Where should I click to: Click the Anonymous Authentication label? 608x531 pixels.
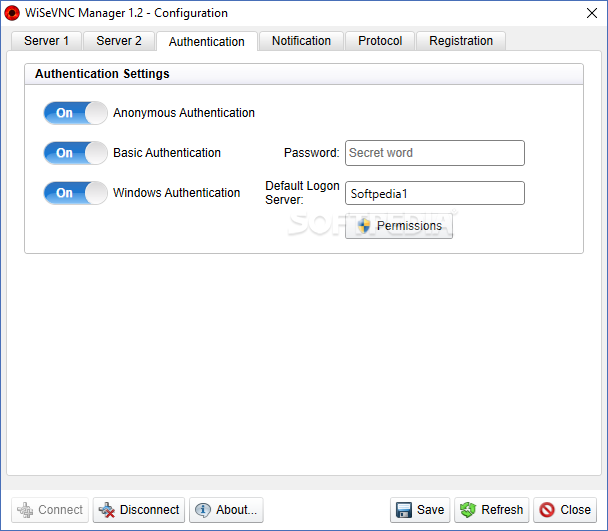pos(184,113)
